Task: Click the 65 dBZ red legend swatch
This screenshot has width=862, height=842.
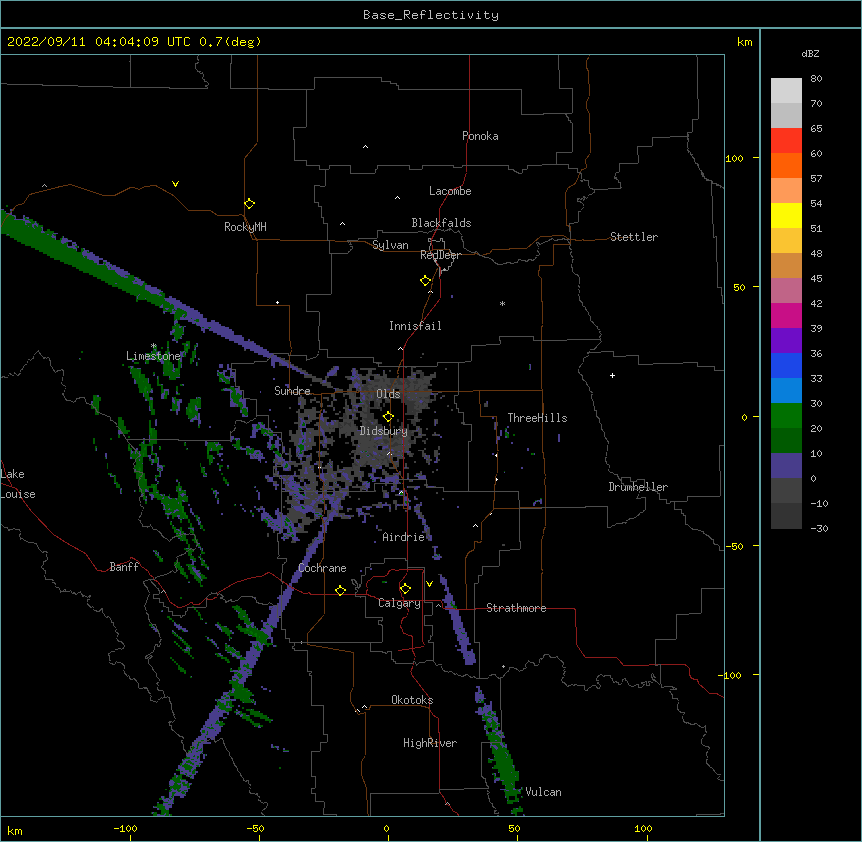Action: pyautogui.click(x=786, y=141)
